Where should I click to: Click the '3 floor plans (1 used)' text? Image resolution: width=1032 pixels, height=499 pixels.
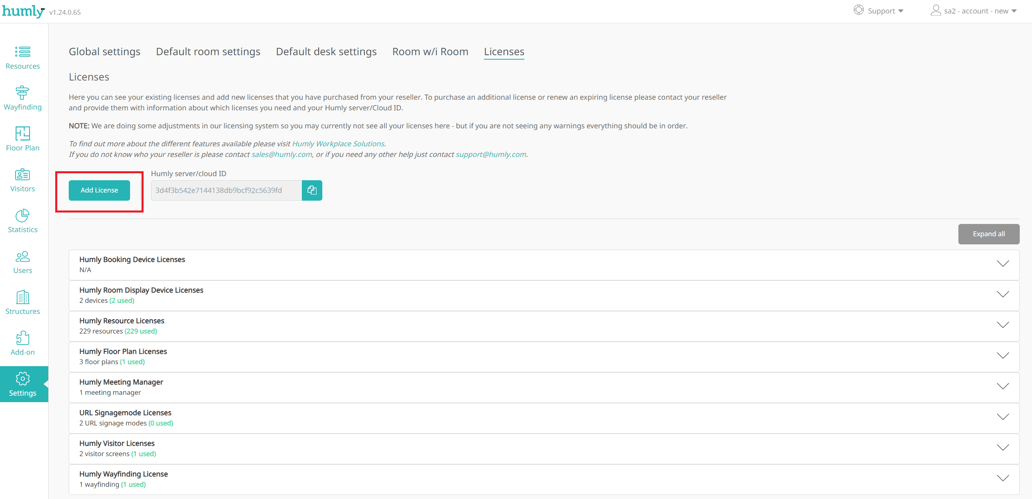pyautogui.click(x=112, y=362)
